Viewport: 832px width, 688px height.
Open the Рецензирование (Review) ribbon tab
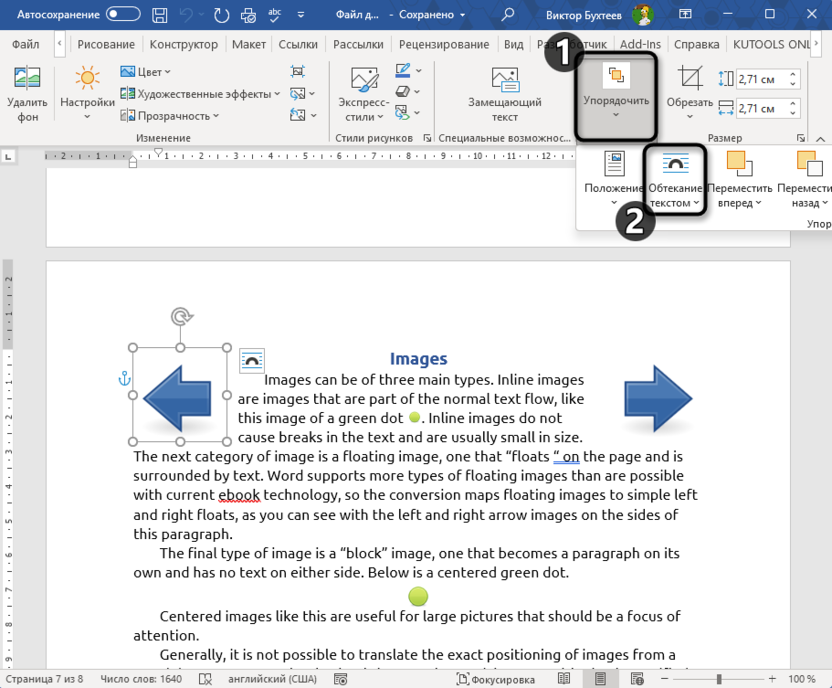pyautogui.click(x=446, y=45)
